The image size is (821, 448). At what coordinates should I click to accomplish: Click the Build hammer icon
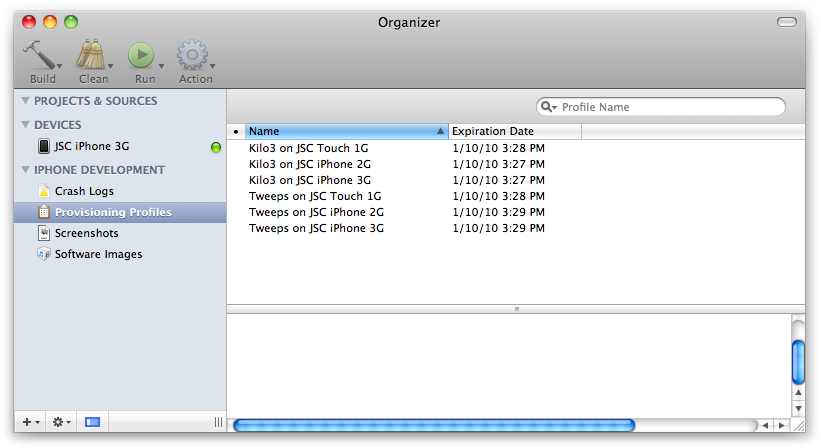(x=40, y=56)
